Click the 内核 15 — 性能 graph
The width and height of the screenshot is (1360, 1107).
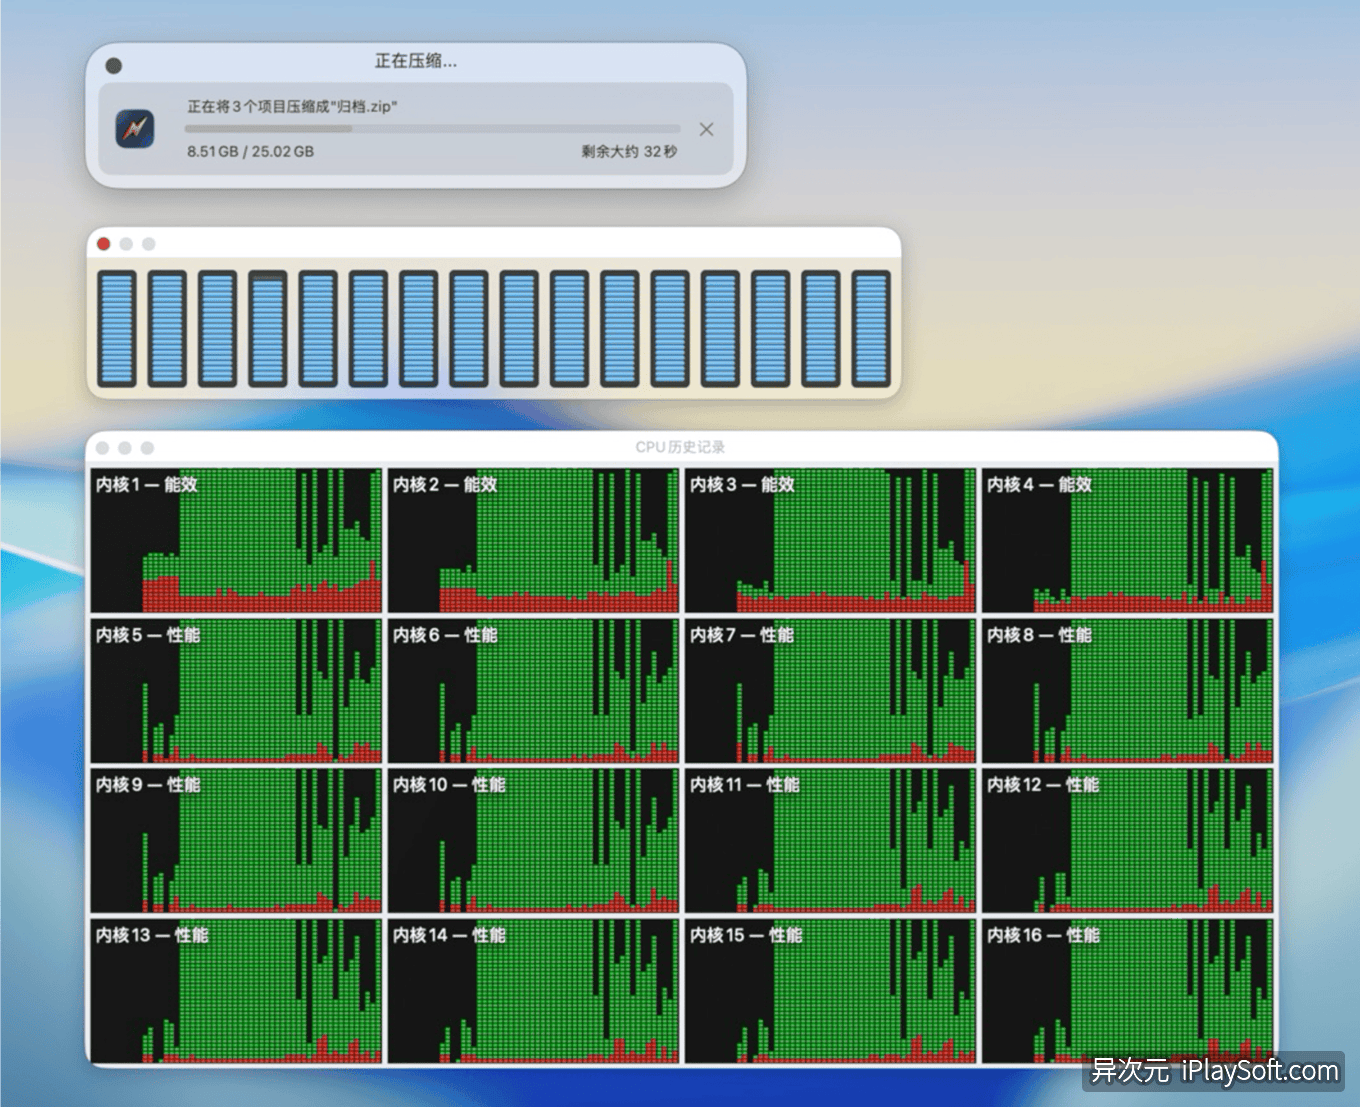point(830,990)
